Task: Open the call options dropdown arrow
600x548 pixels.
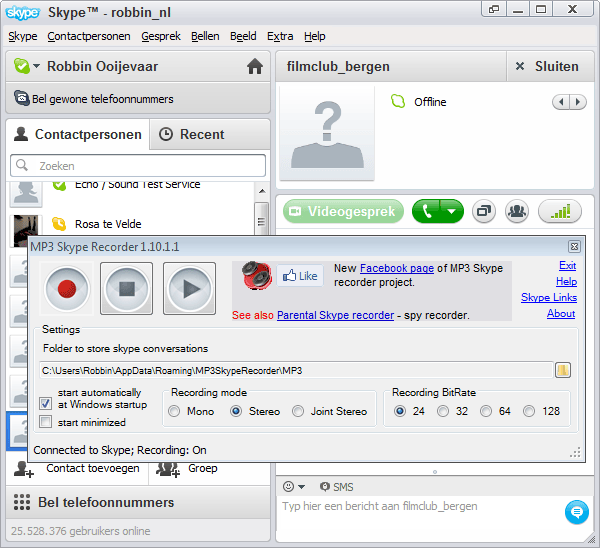Action: (x=452, y=211)
